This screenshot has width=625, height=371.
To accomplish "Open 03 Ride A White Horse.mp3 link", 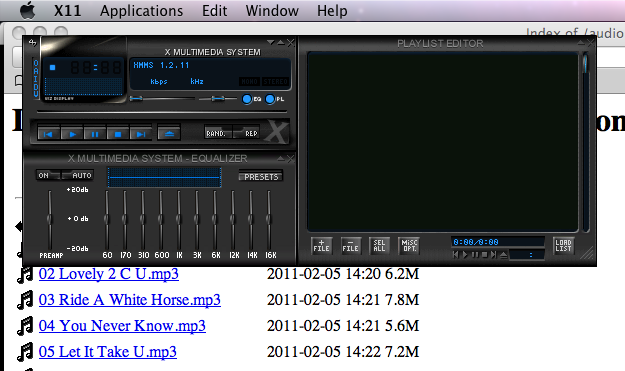I will click(x=130, y=300).
